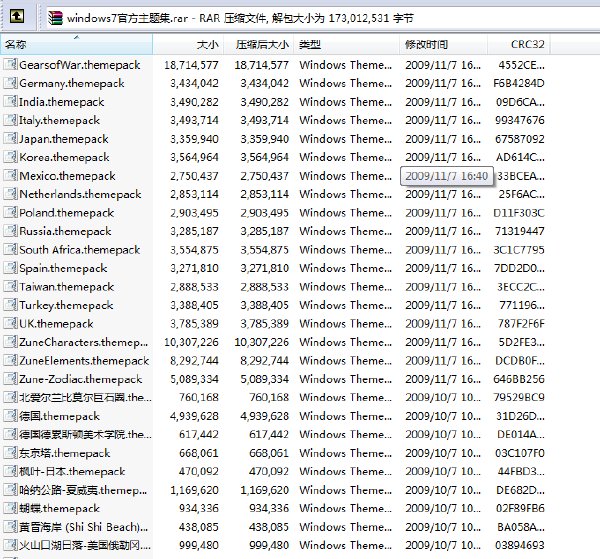600x559 pixels.
Task: Click the Turkey.themepack file icon
Action: pyautogui.click(x=10, y=305)
